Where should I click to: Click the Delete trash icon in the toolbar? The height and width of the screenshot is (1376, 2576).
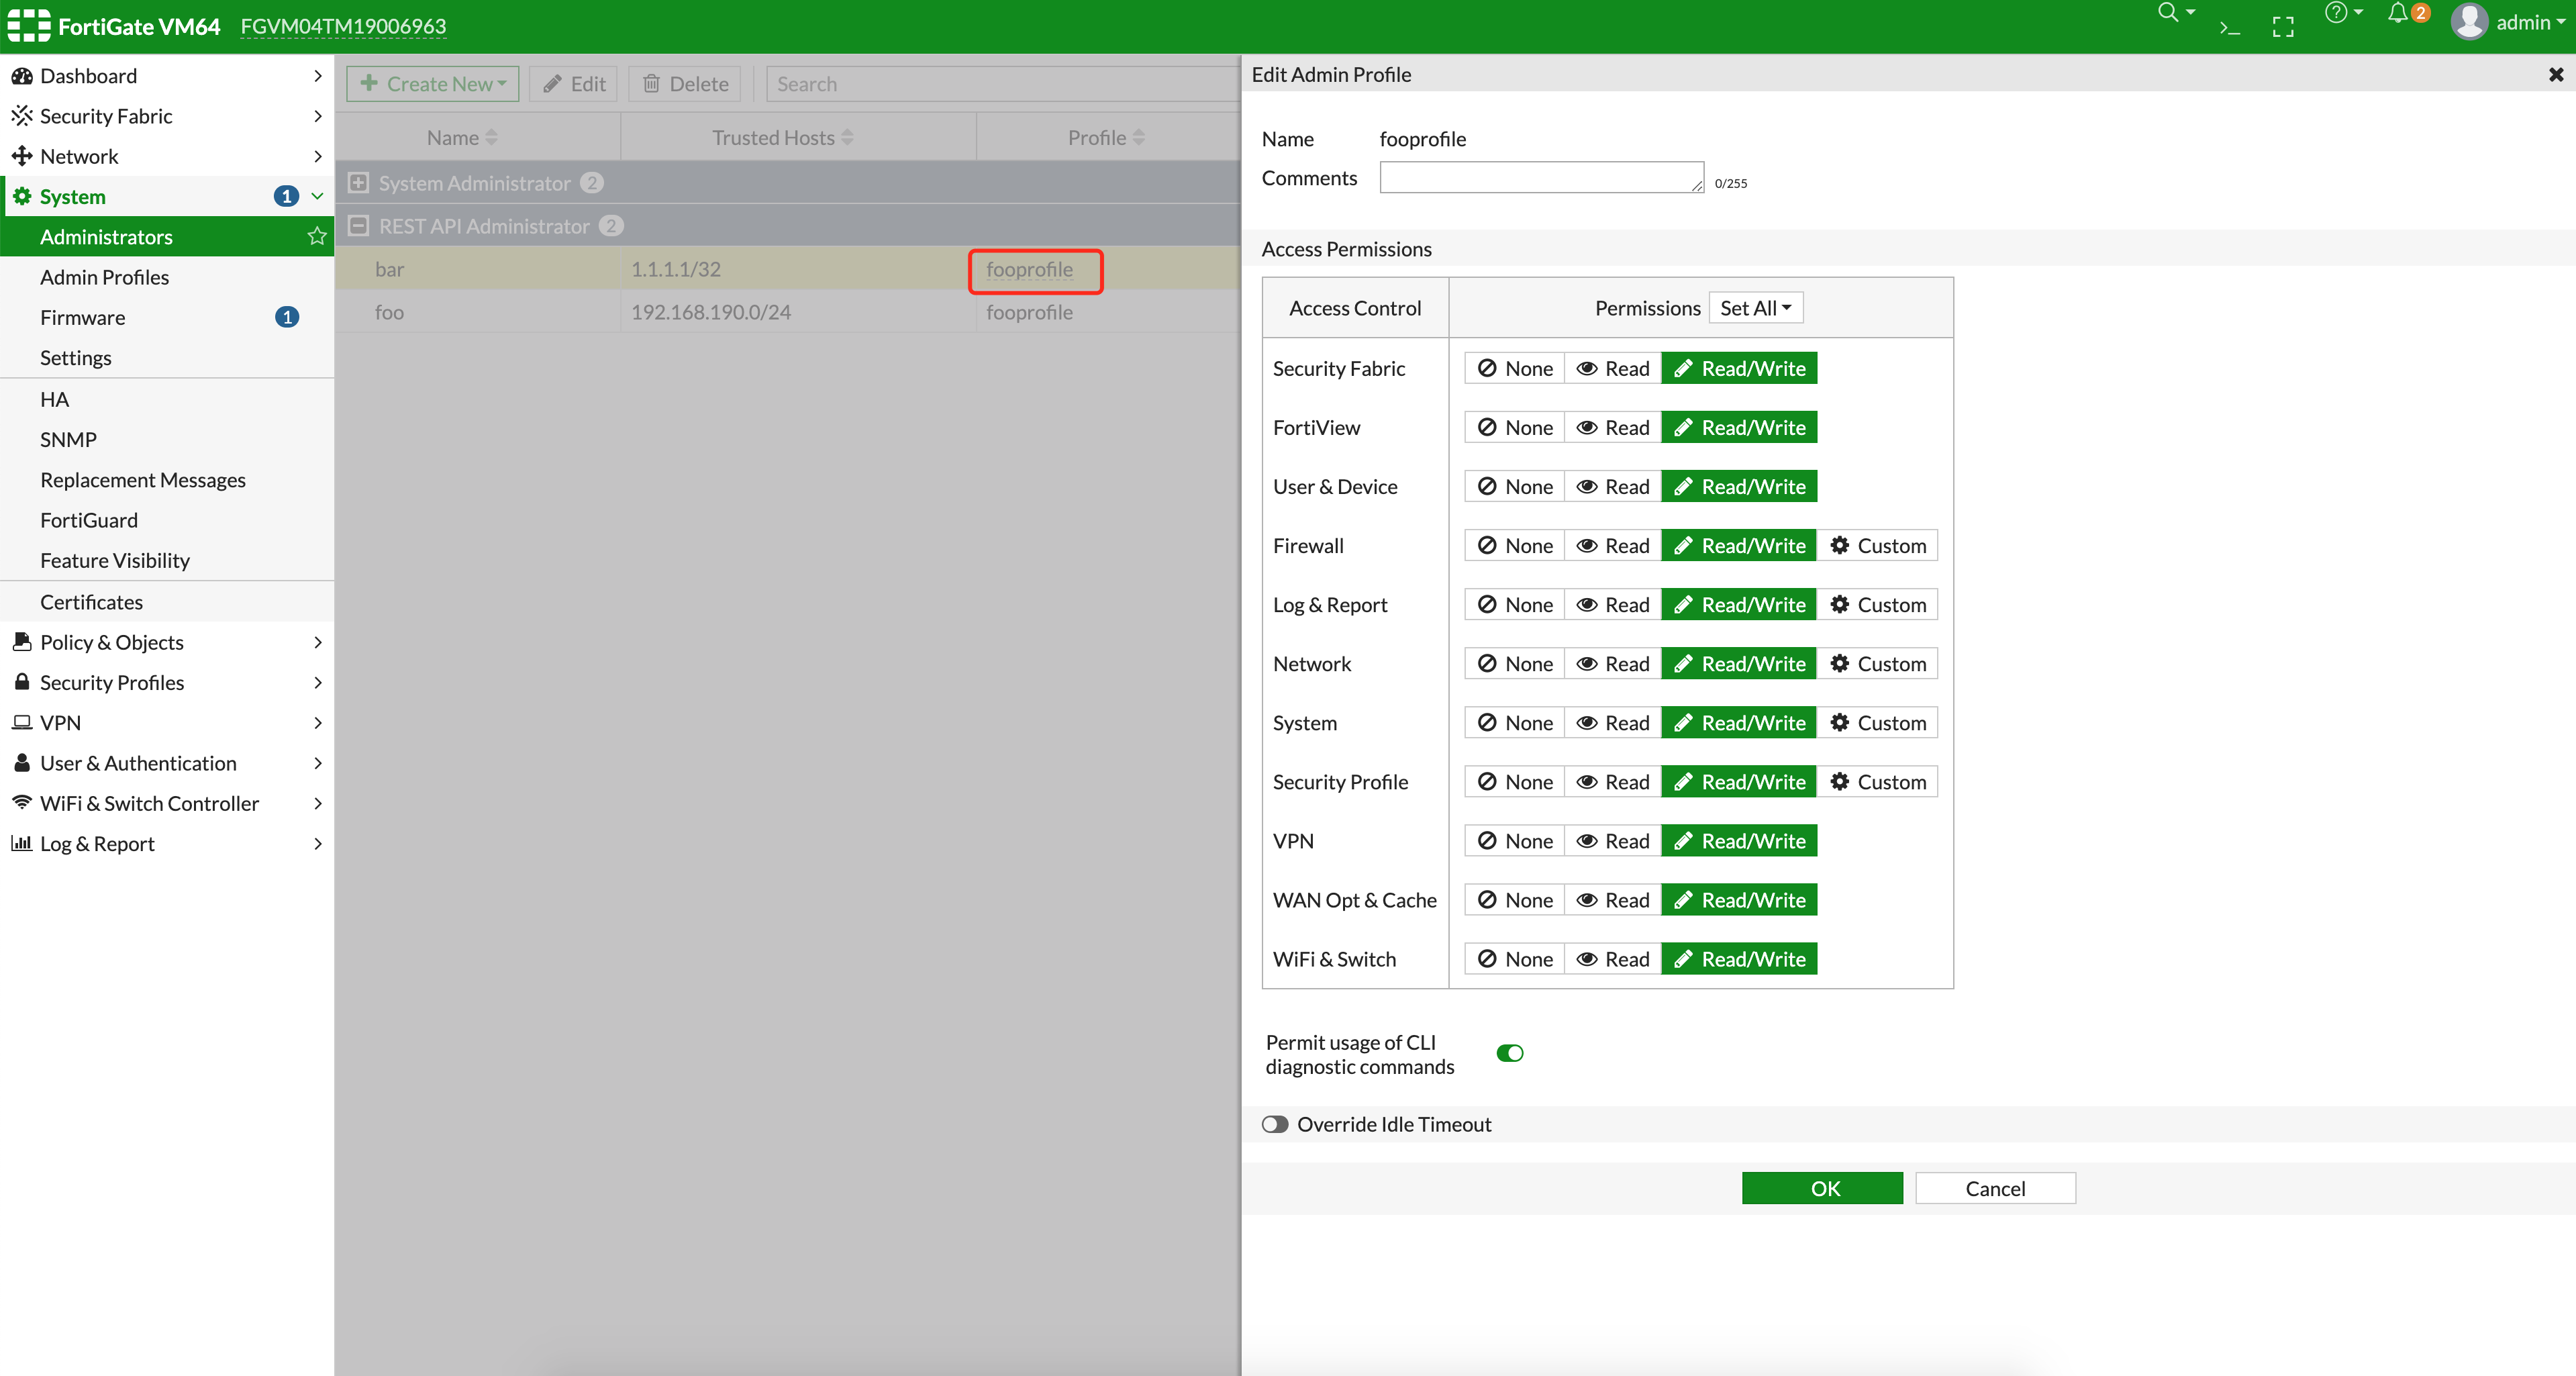point(651,84)
